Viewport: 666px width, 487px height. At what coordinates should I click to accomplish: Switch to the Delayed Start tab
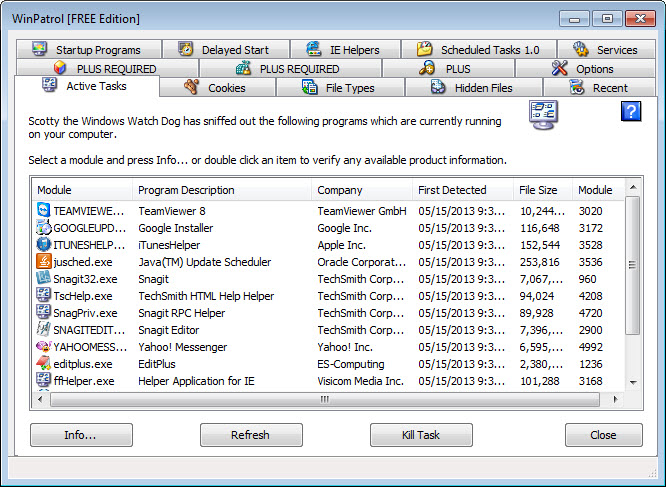pyautogui.click(x=226, y=49)
